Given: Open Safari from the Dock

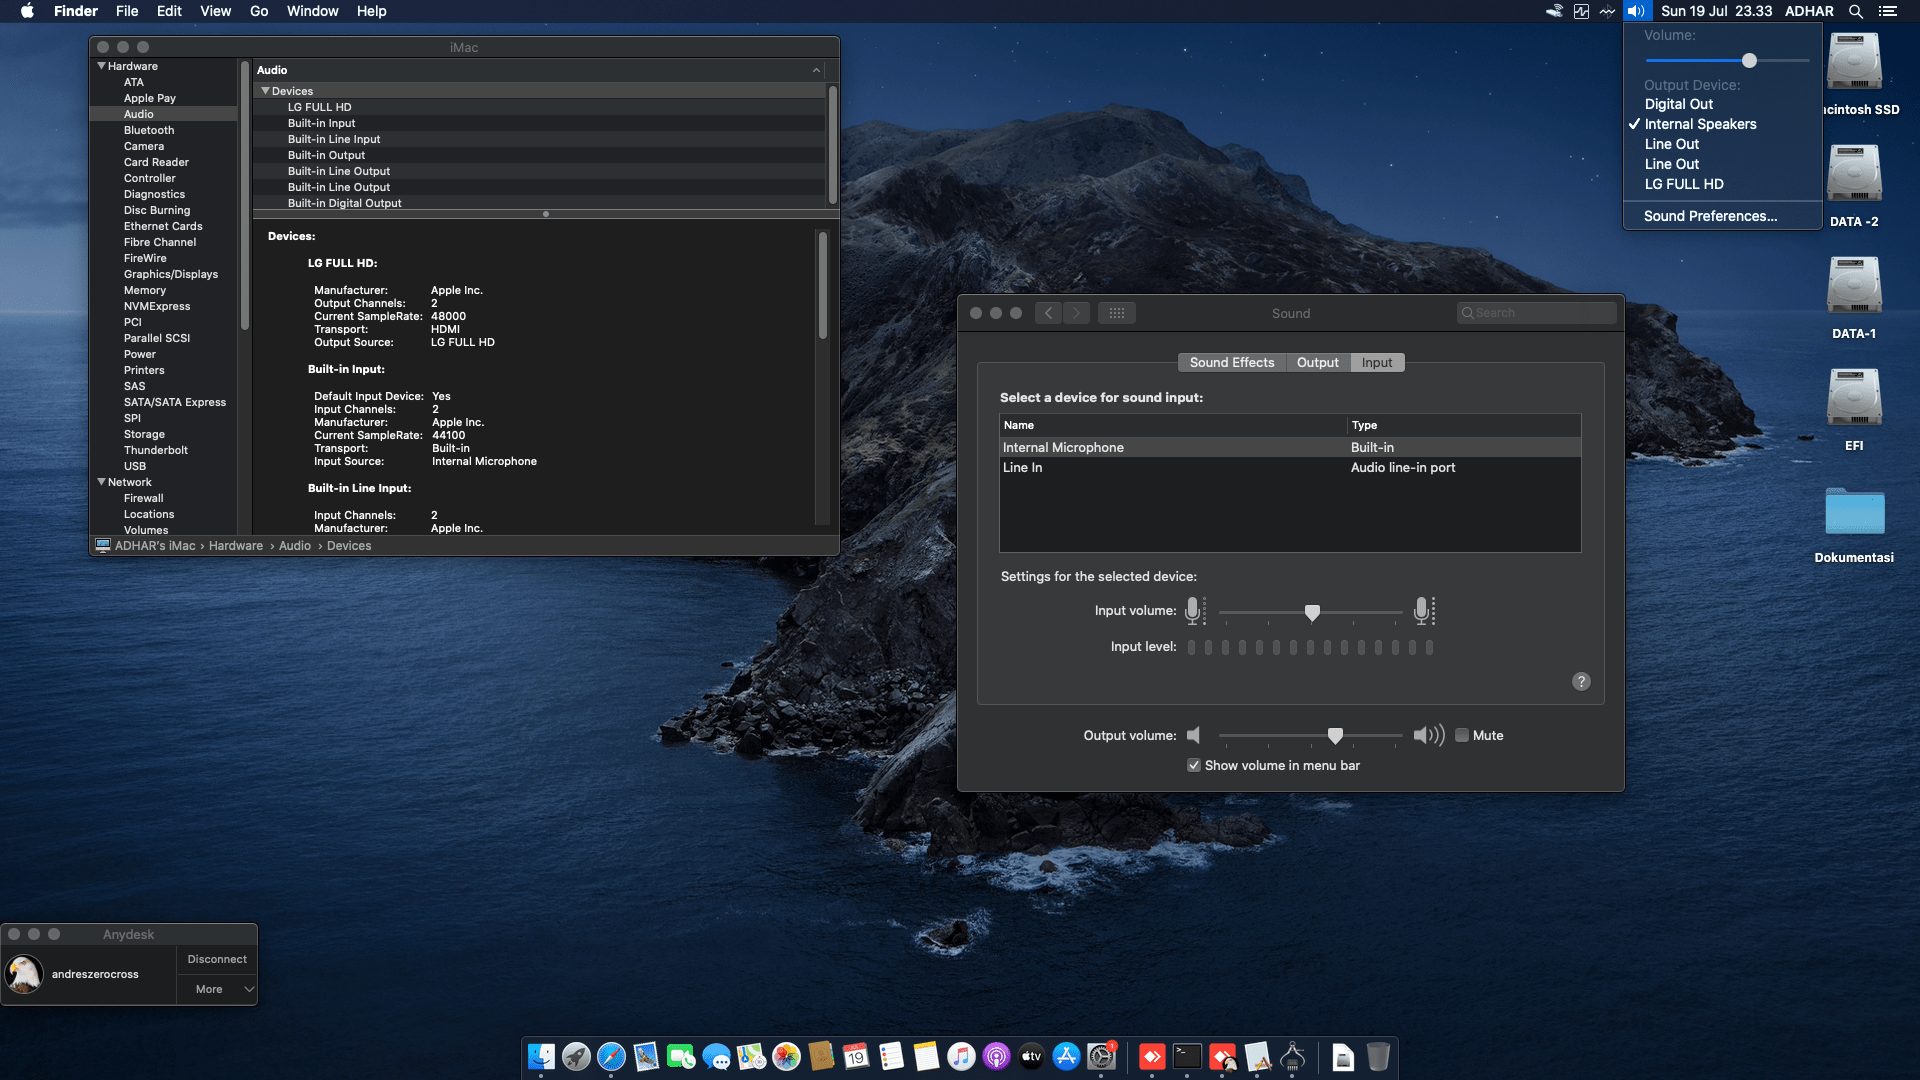Looking at the screenshot, I should pos(611,1056).
